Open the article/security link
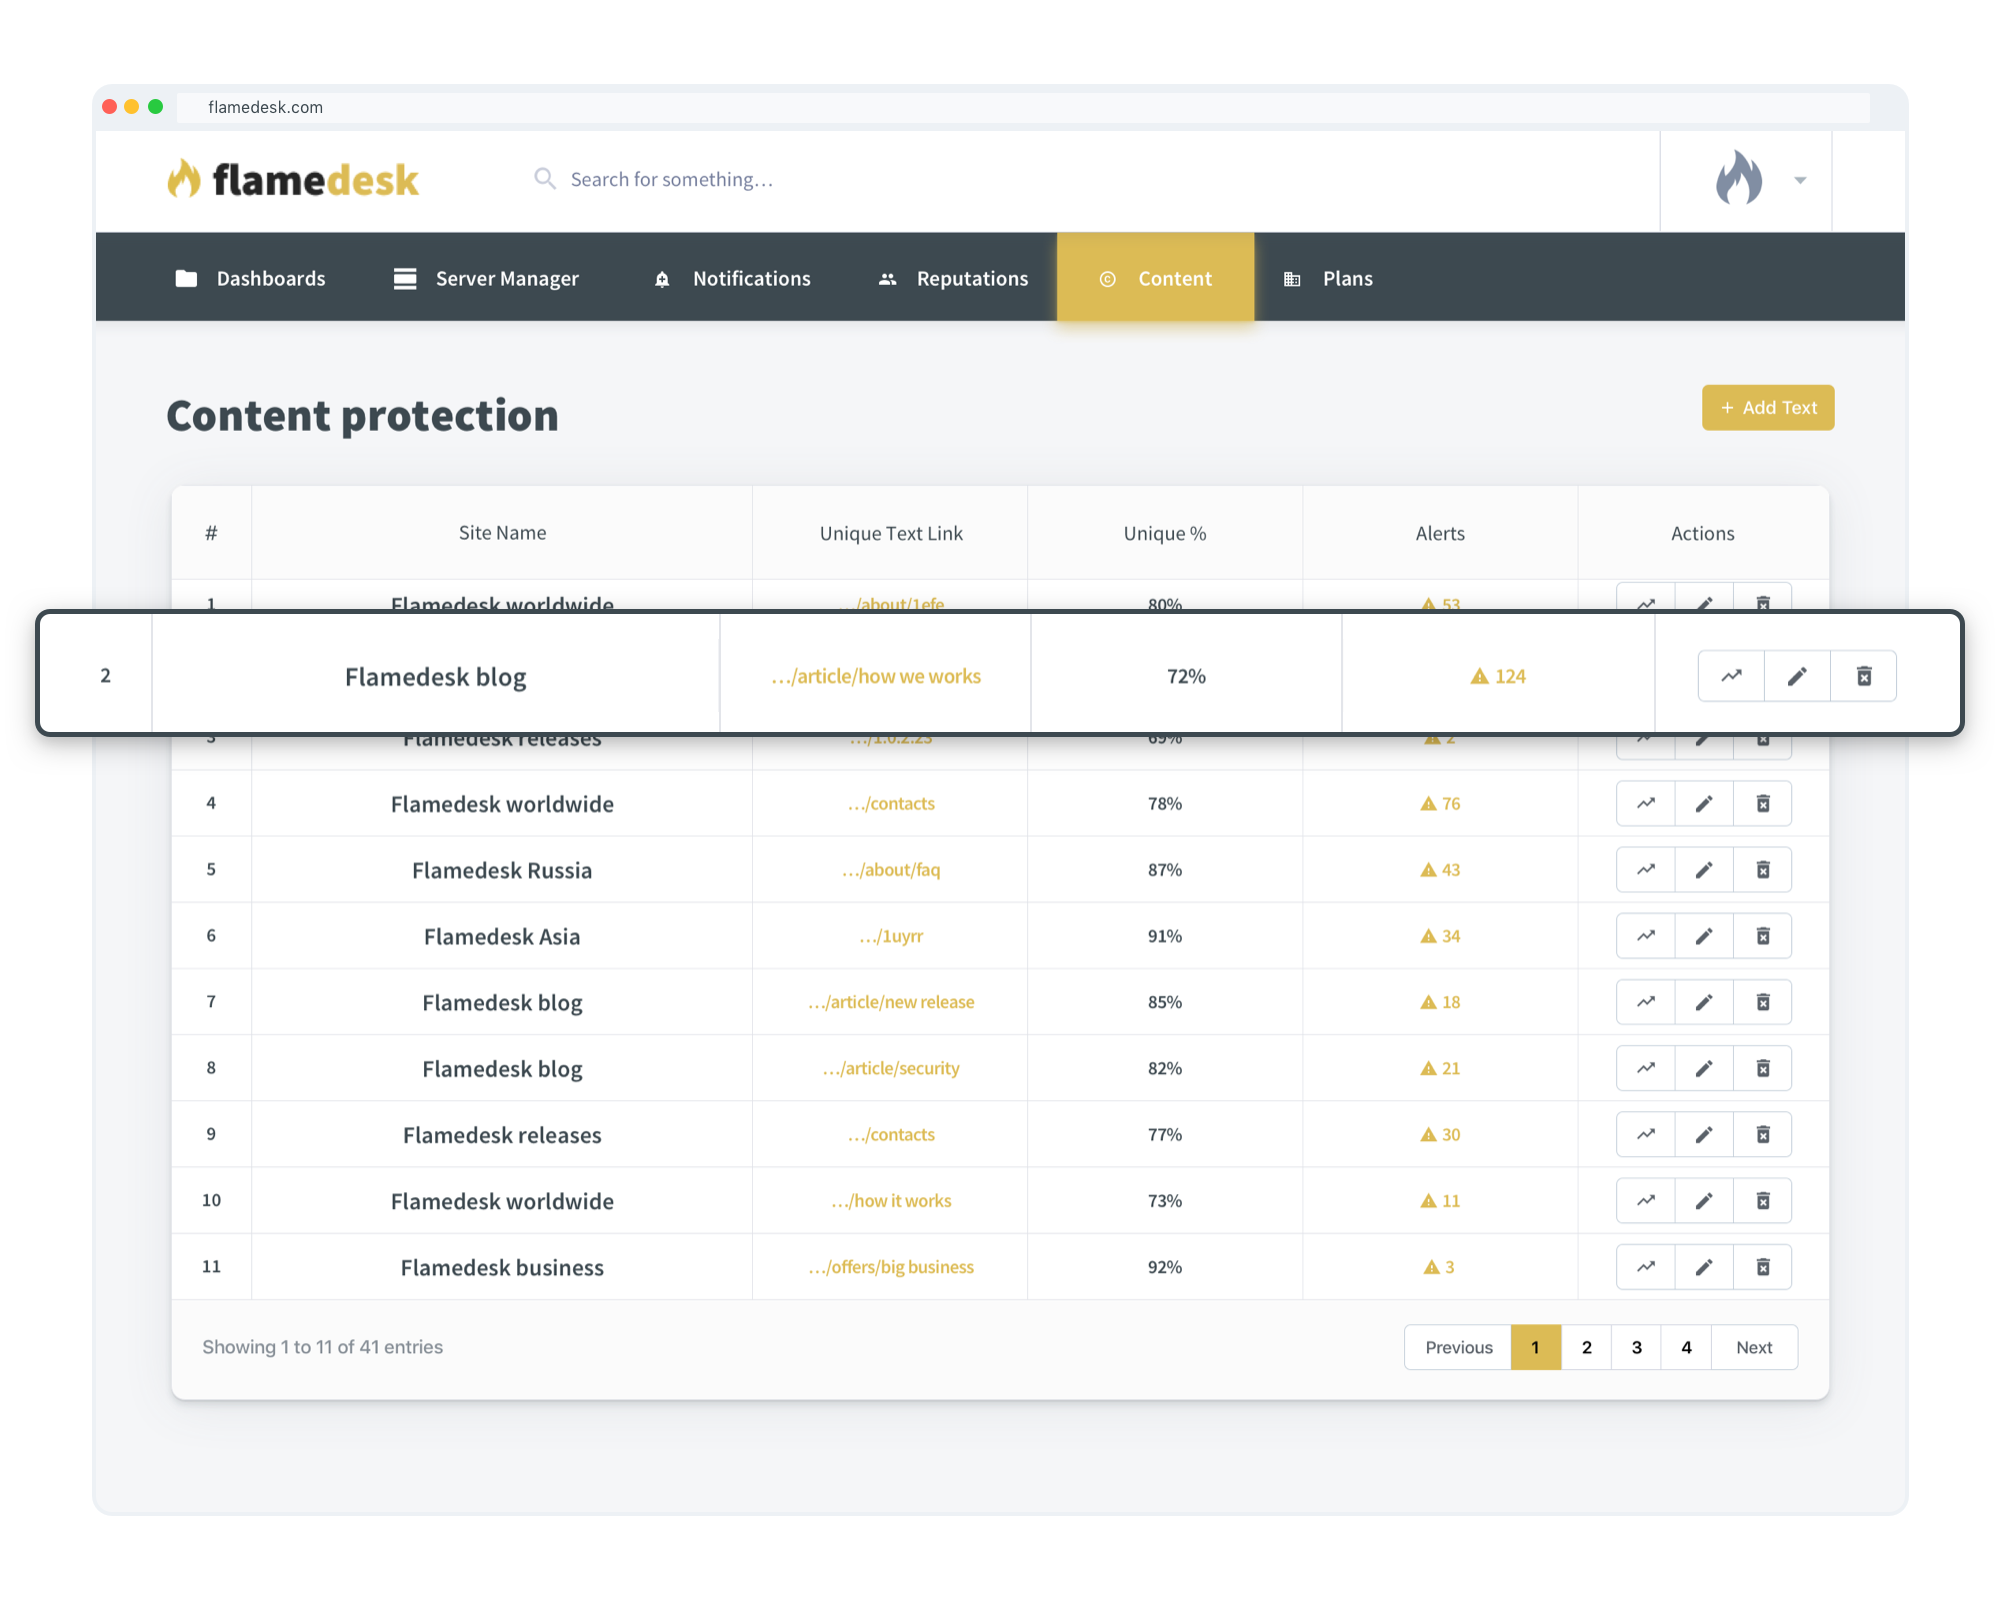This screenshot has width=2000, height=1600. pos(891,1068)
